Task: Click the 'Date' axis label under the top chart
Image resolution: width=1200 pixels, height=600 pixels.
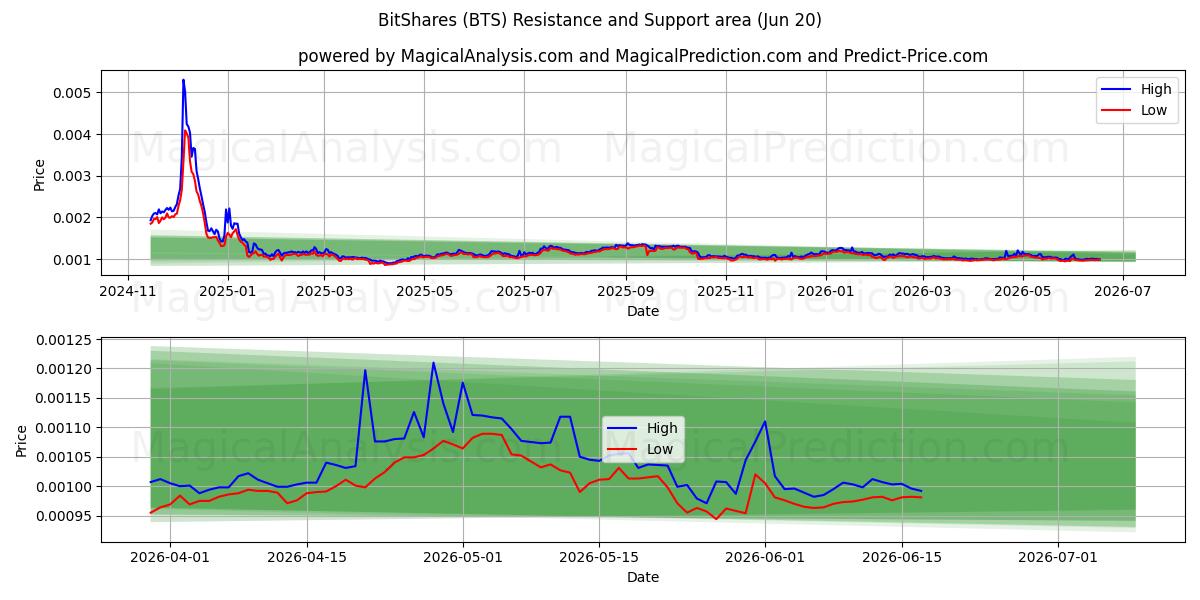Action: 642,311
